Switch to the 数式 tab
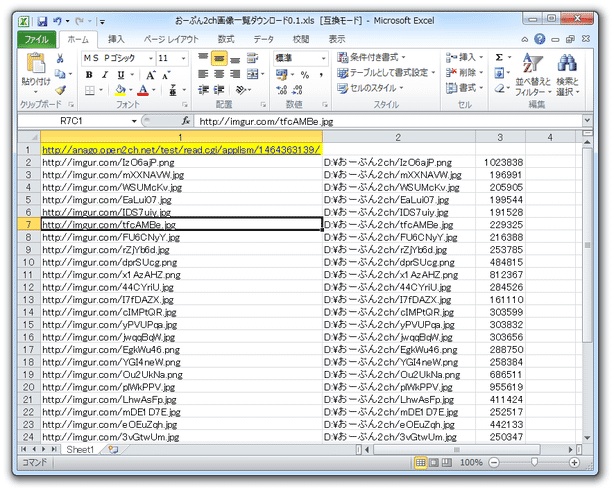Image resolution: width=614 pixels, height=491 pixels. pyautogui.click(x=226, y=39)
